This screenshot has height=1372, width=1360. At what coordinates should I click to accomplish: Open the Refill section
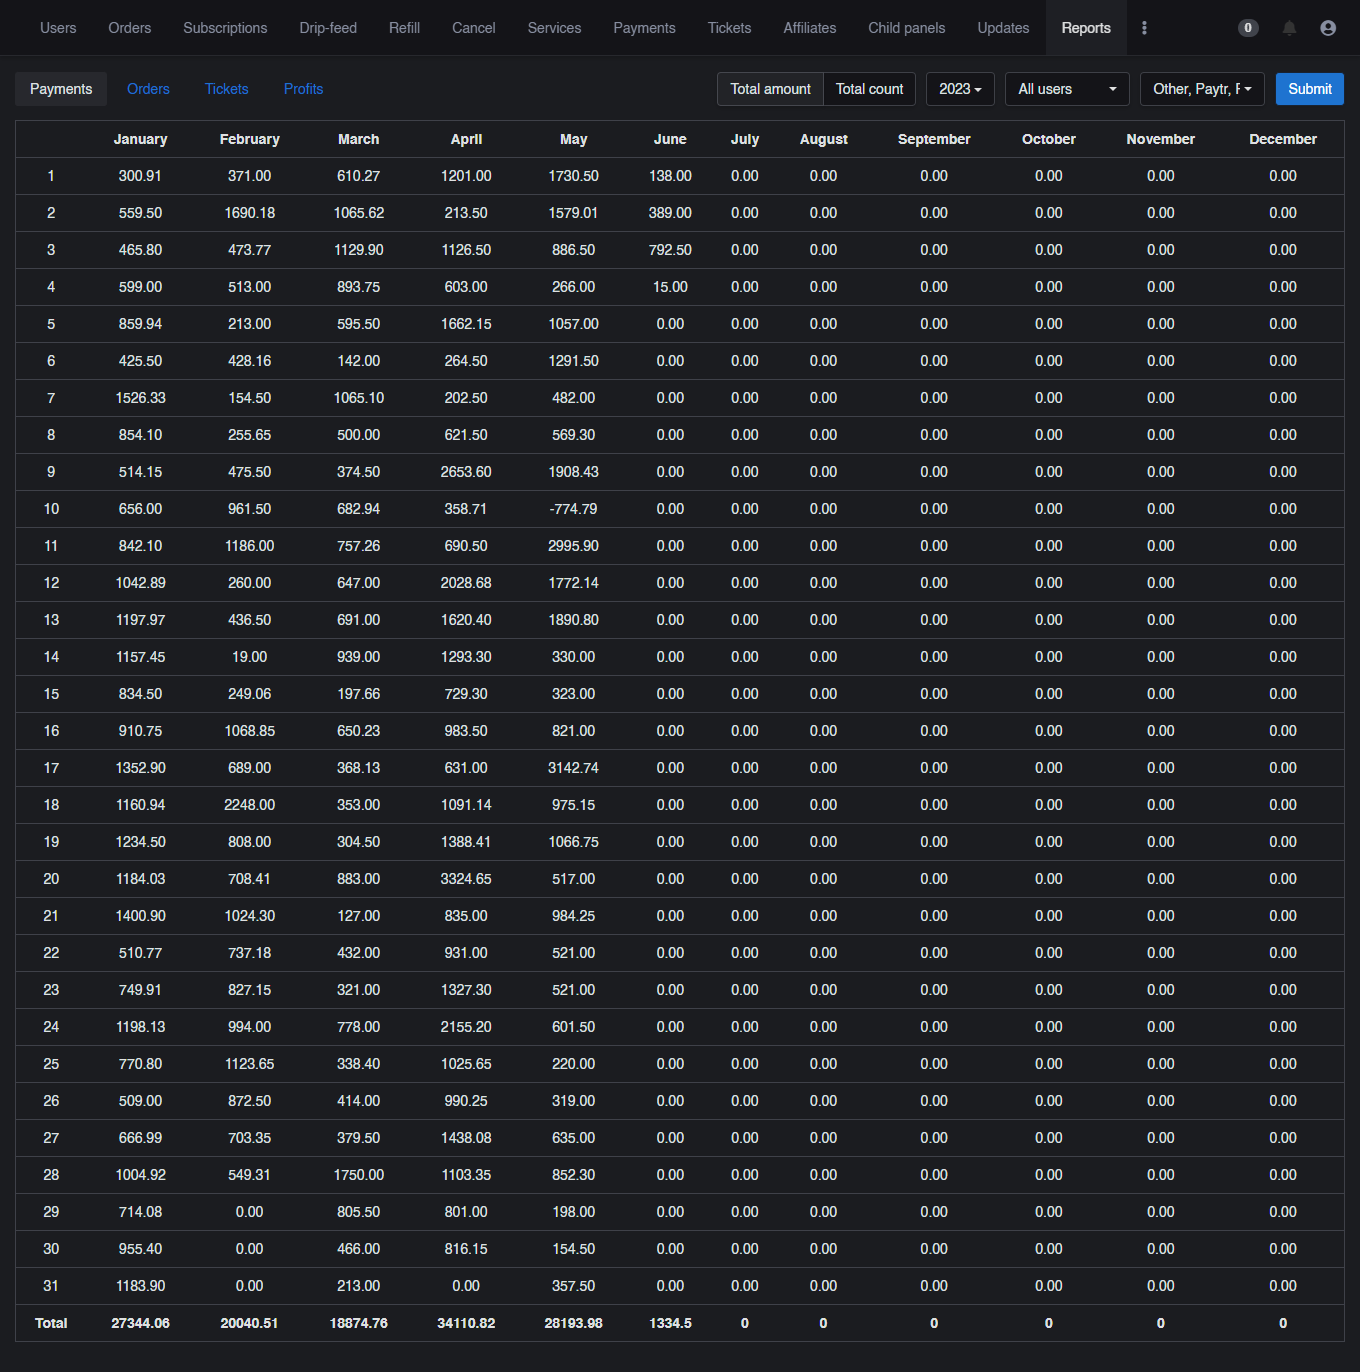404,28
